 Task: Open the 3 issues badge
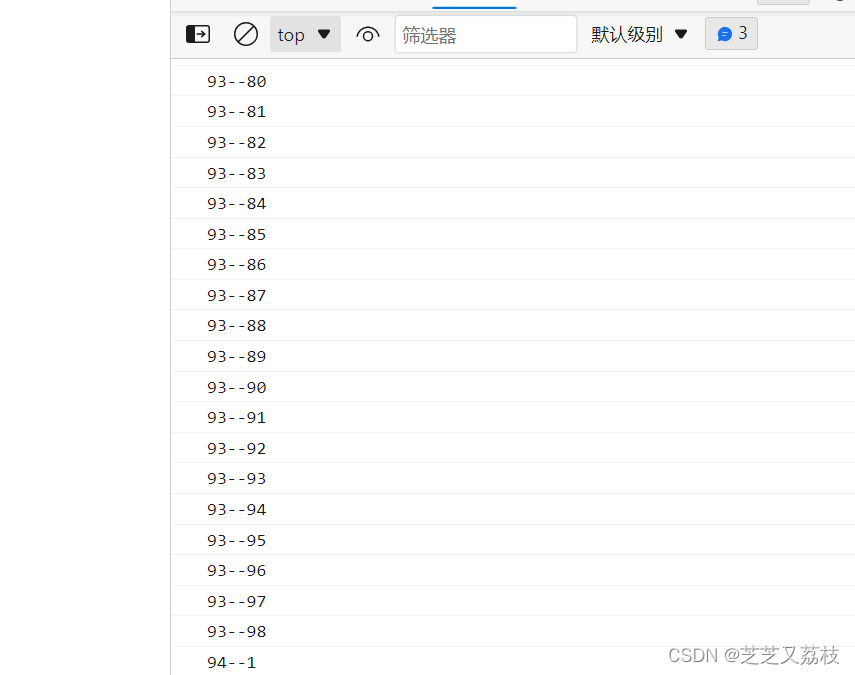pos(731,34)
